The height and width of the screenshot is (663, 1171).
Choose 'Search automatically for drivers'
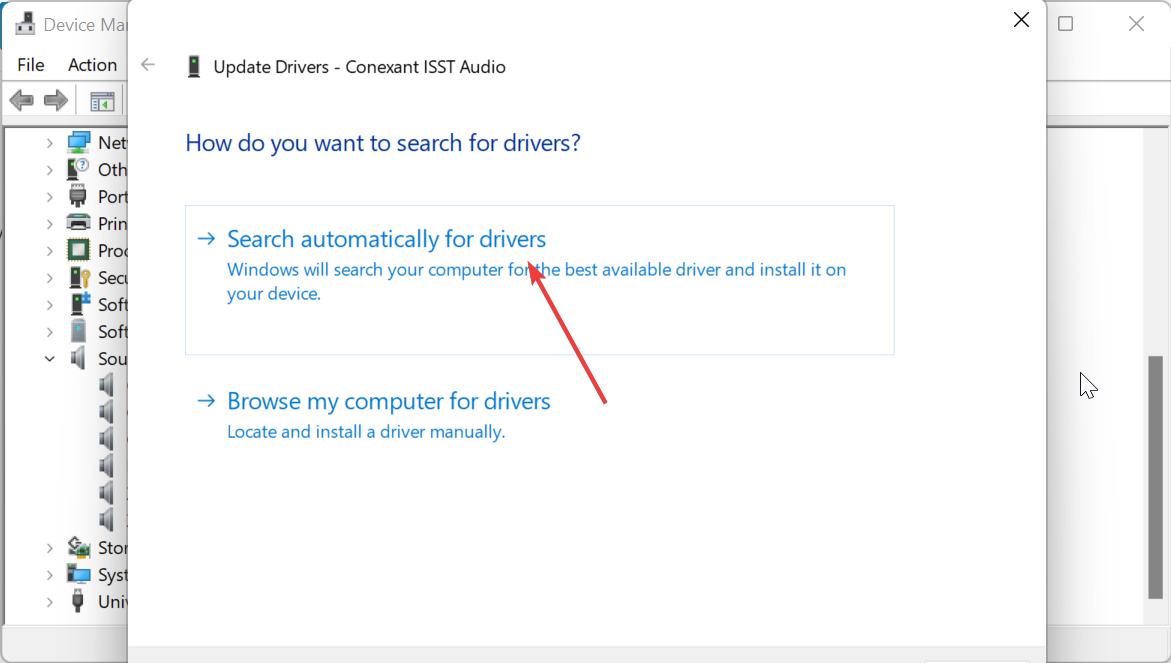coord(539,280)
